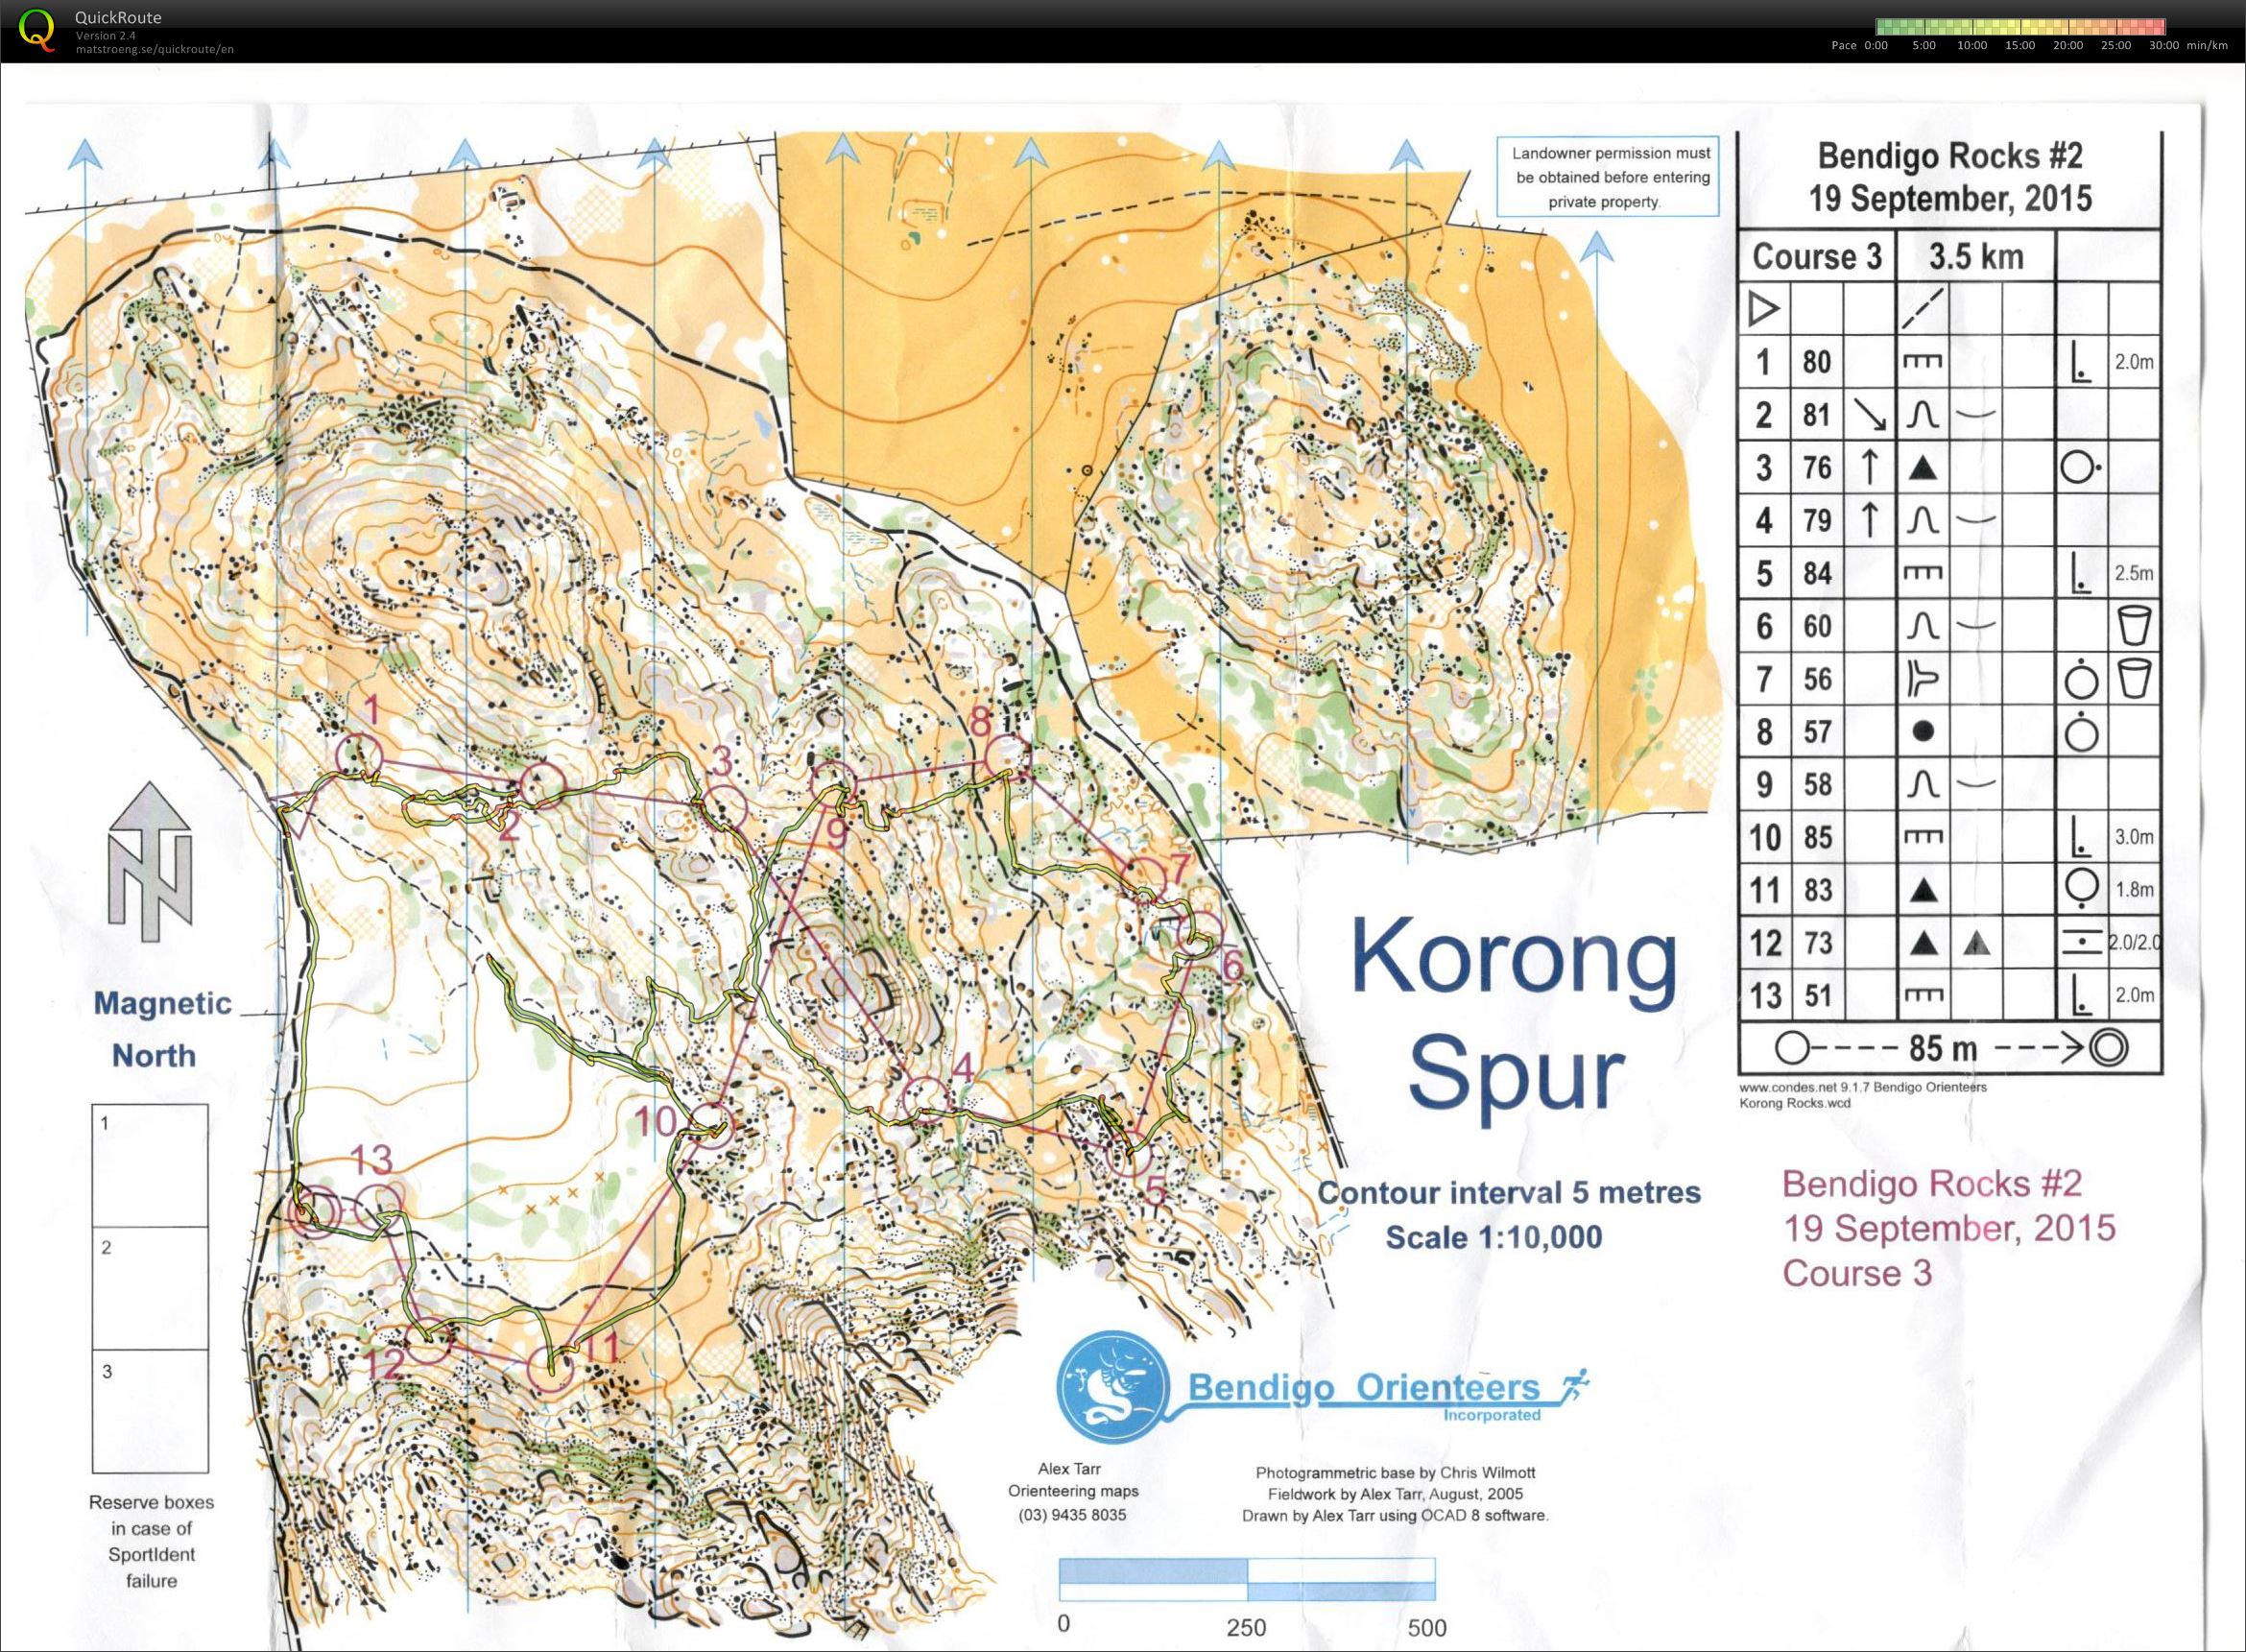
Task: Select control circle 12 on the map
Action: (x=430, y=1343)
